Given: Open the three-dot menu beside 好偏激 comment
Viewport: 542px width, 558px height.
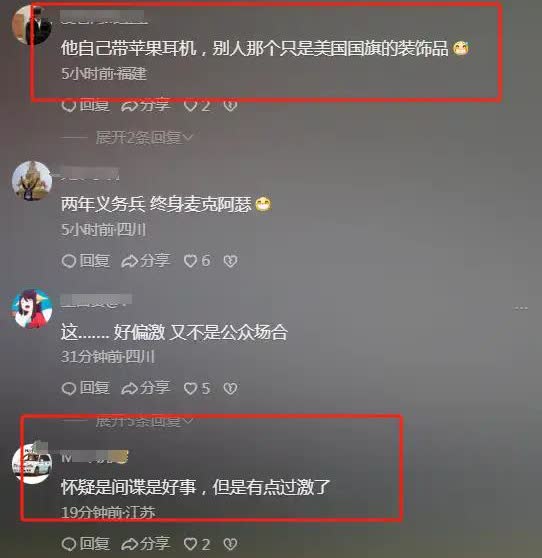Looking at the screenshot, I should pos(521,308).
